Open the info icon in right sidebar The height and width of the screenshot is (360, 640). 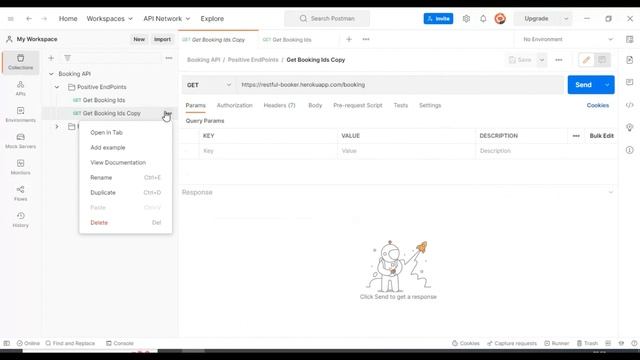point(629,150)
